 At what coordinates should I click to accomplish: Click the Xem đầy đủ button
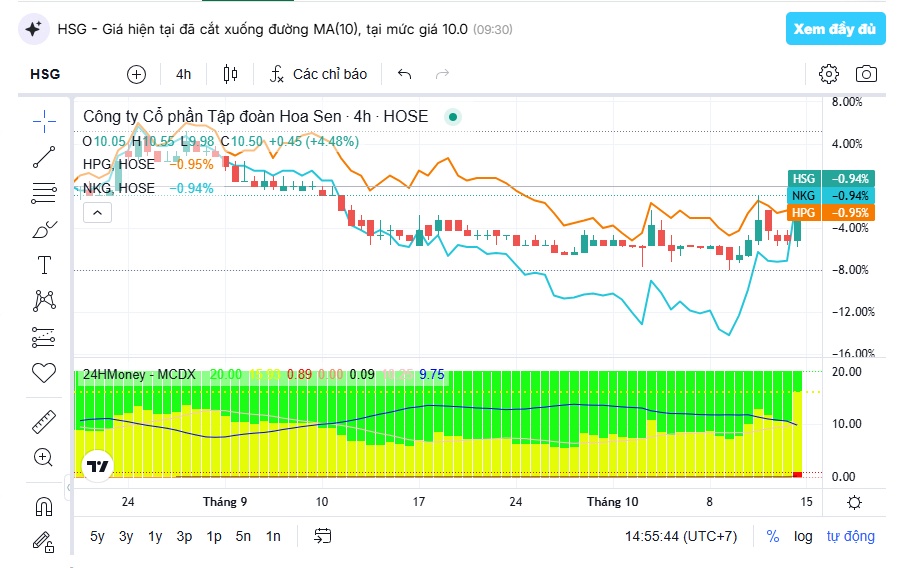(x=835, y=29)
